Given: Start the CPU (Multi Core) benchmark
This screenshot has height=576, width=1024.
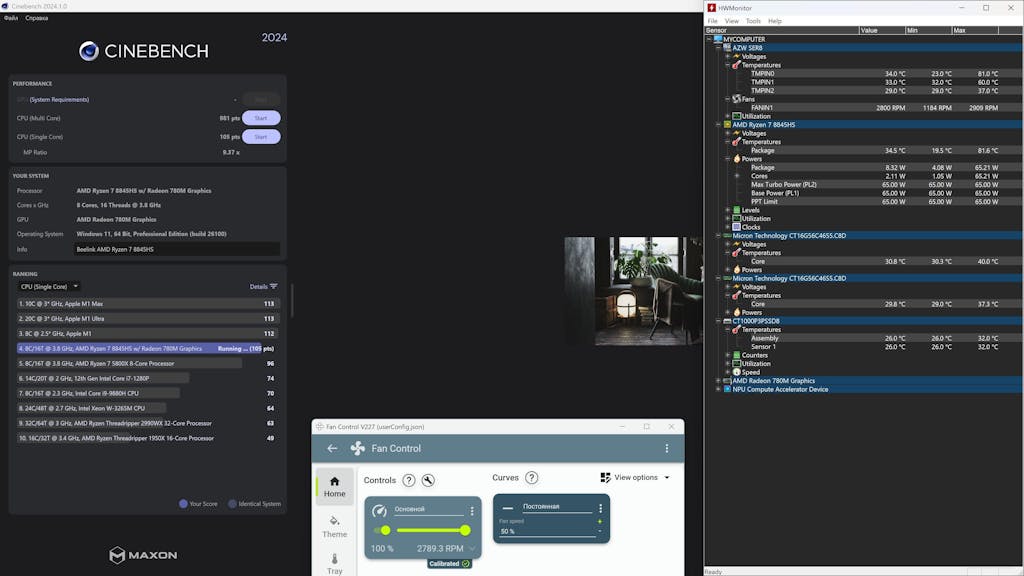Looking at the screenshot, I should (261, 118).
